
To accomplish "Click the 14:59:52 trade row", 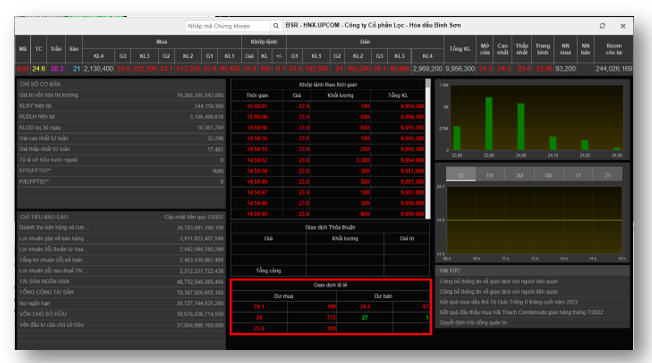I will click(328, 160).
